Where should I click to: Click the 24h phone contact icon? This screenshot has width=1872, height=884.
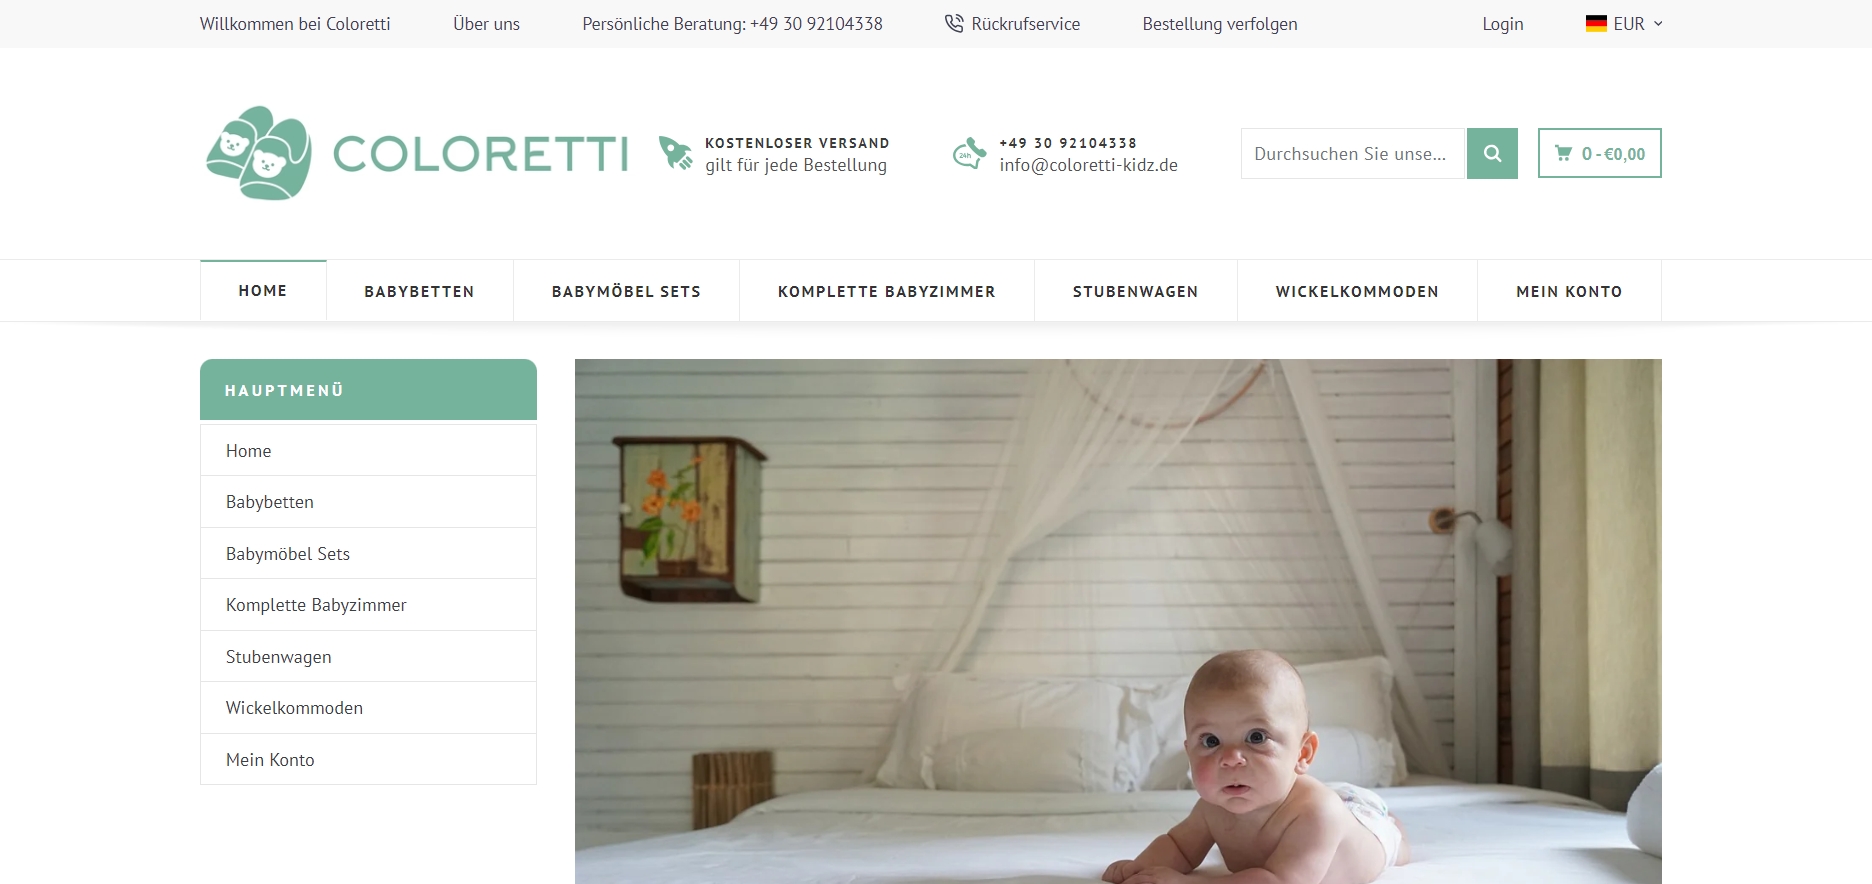tap(969, 153)
